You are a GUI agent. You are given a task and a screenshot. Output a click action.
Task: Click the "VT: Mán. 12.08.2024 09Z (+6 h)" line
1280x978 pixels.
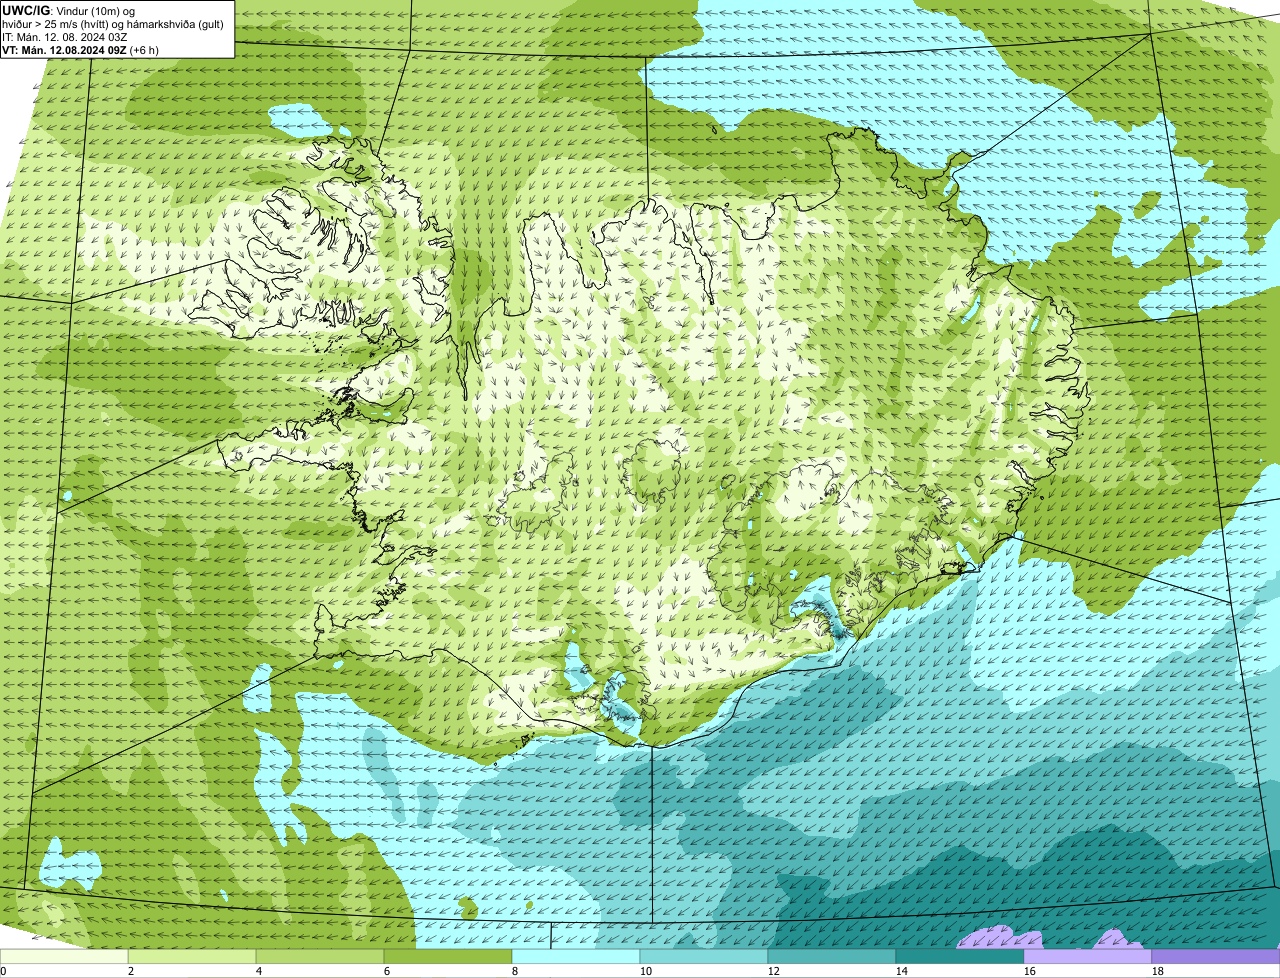coord(81,49)
